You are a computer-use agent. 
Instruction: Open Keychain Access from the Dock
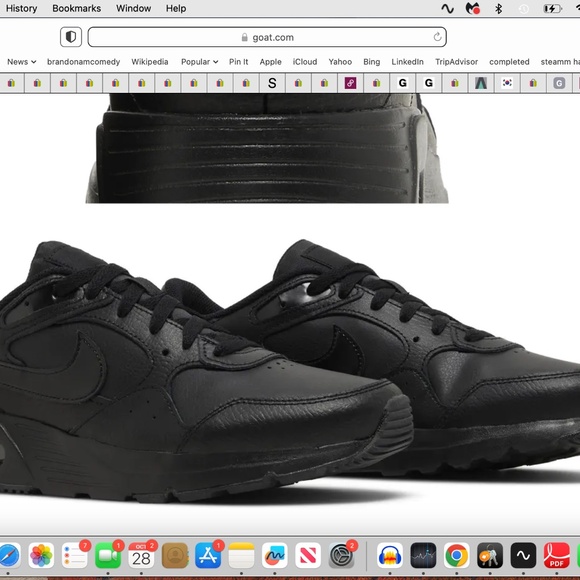tap(490, 555)
